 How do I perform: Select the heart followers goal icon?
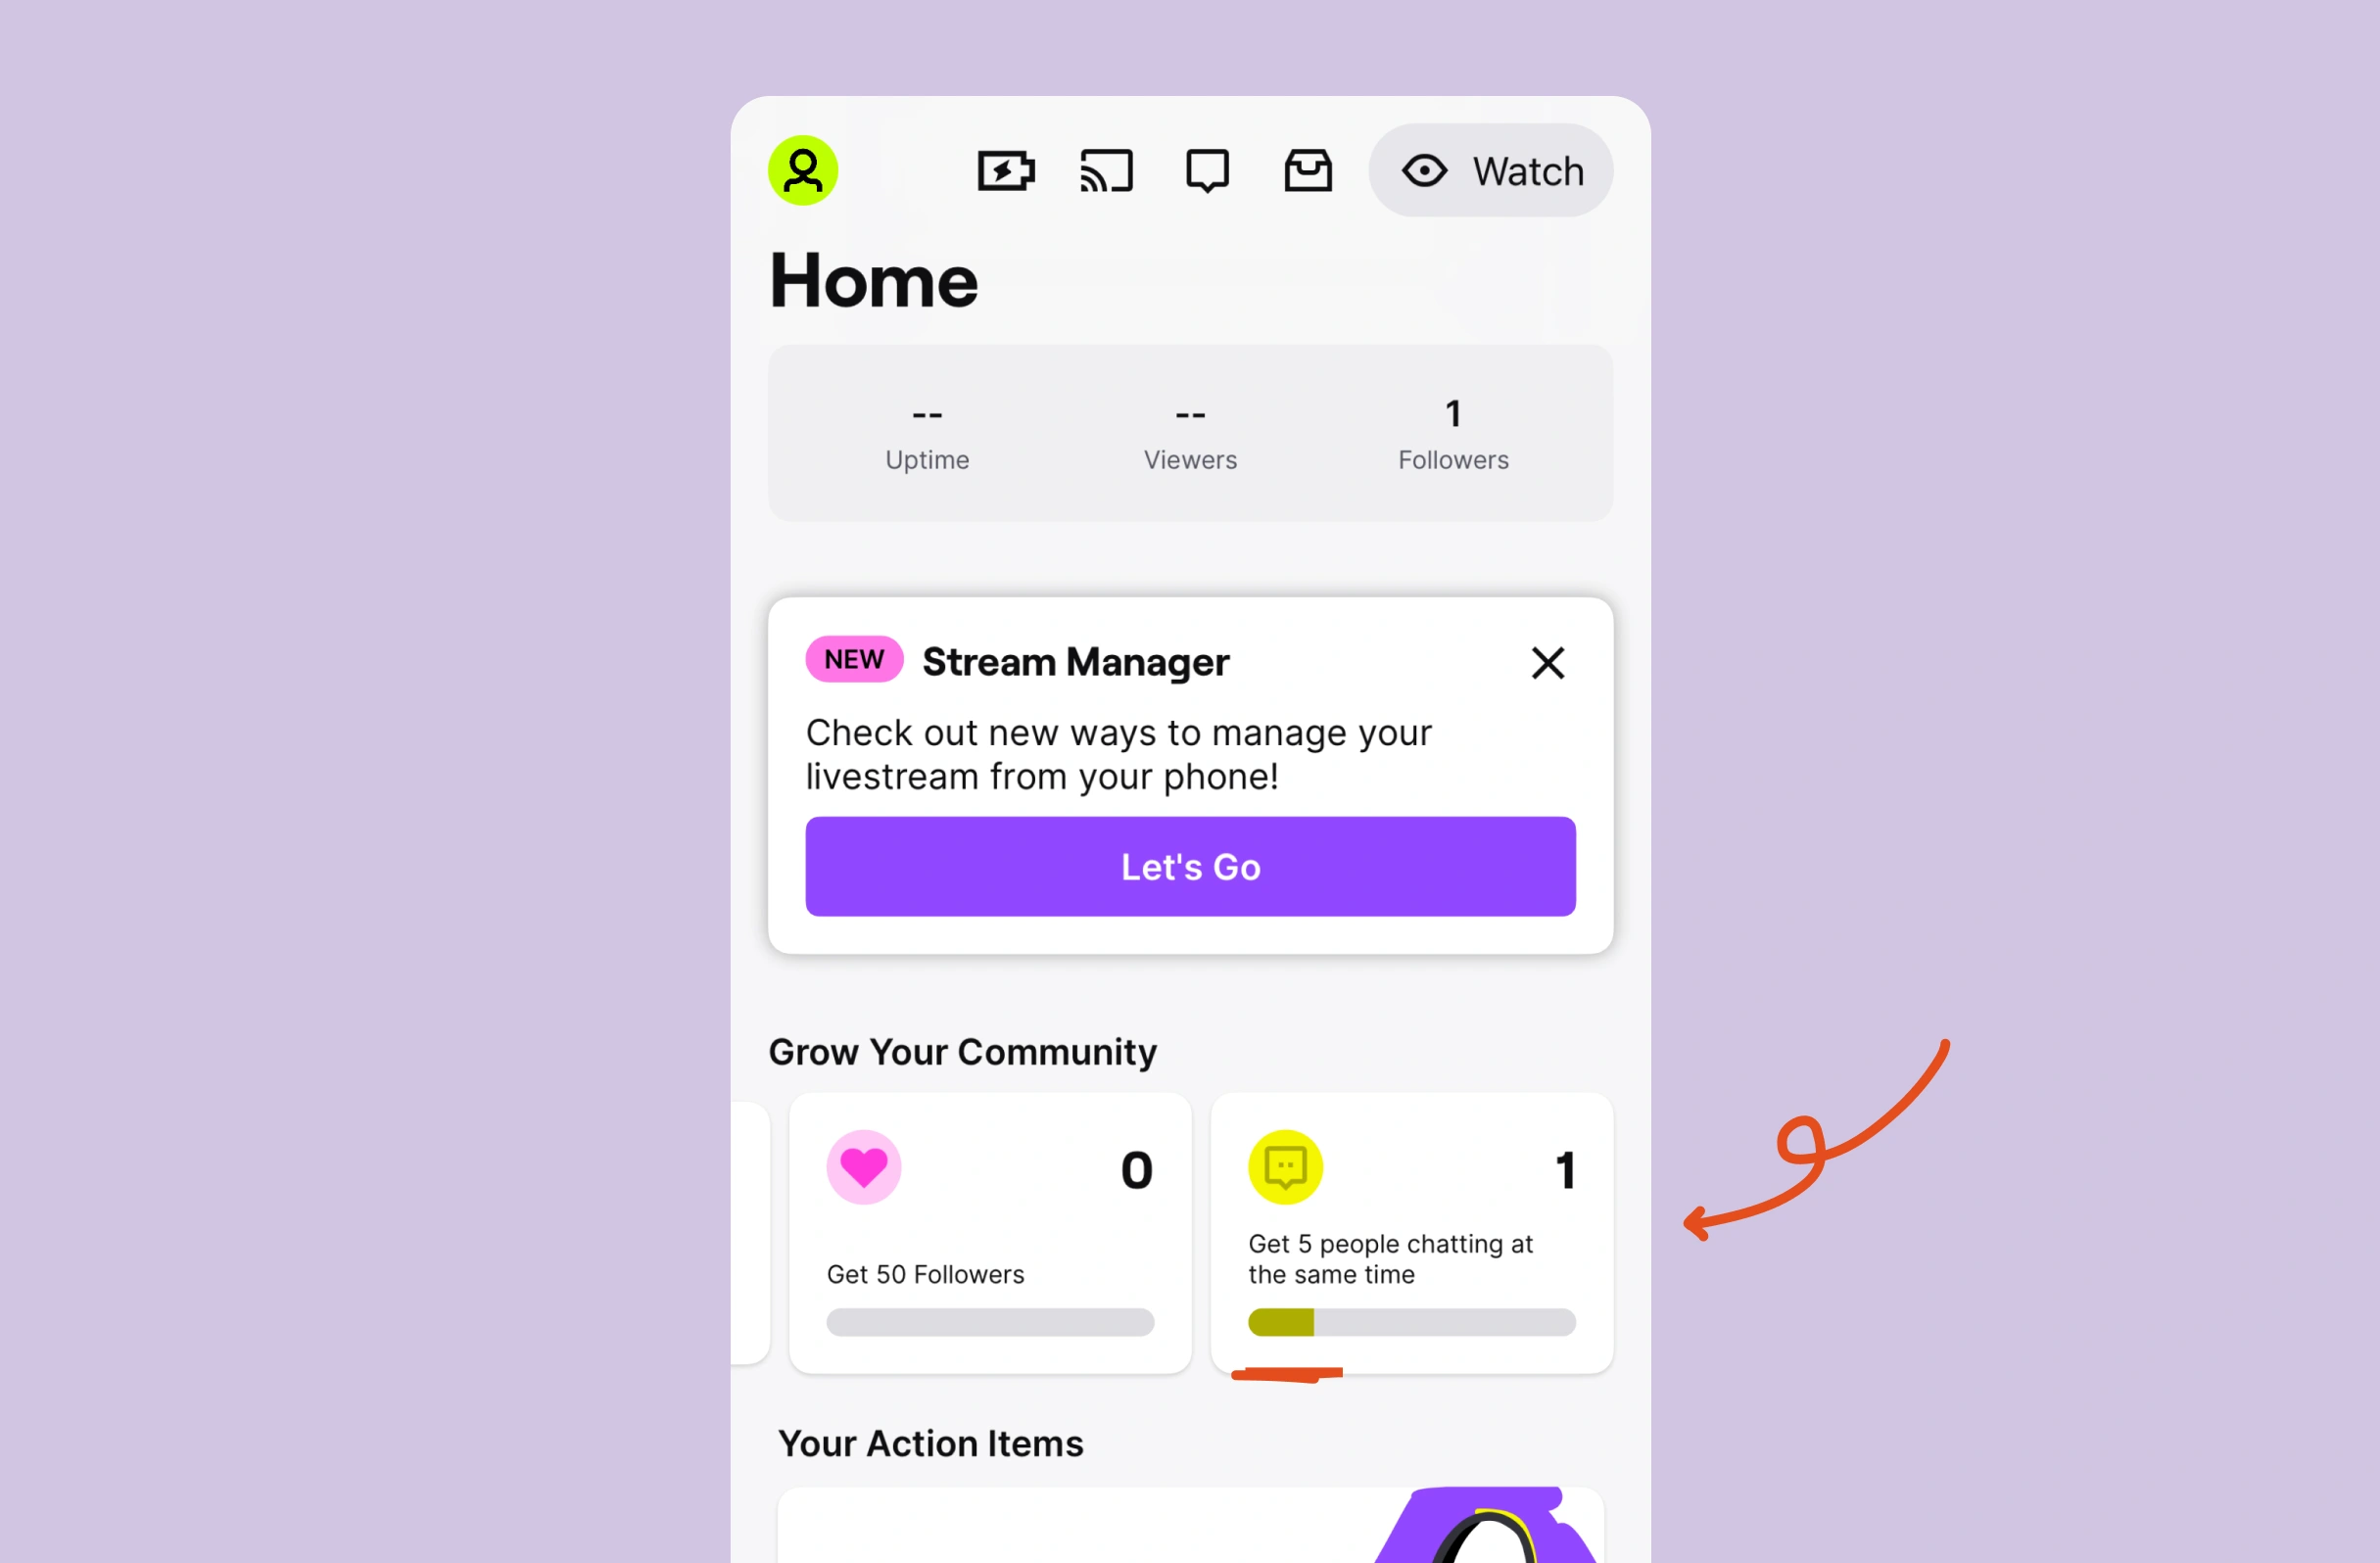[x=862, y=1168]
